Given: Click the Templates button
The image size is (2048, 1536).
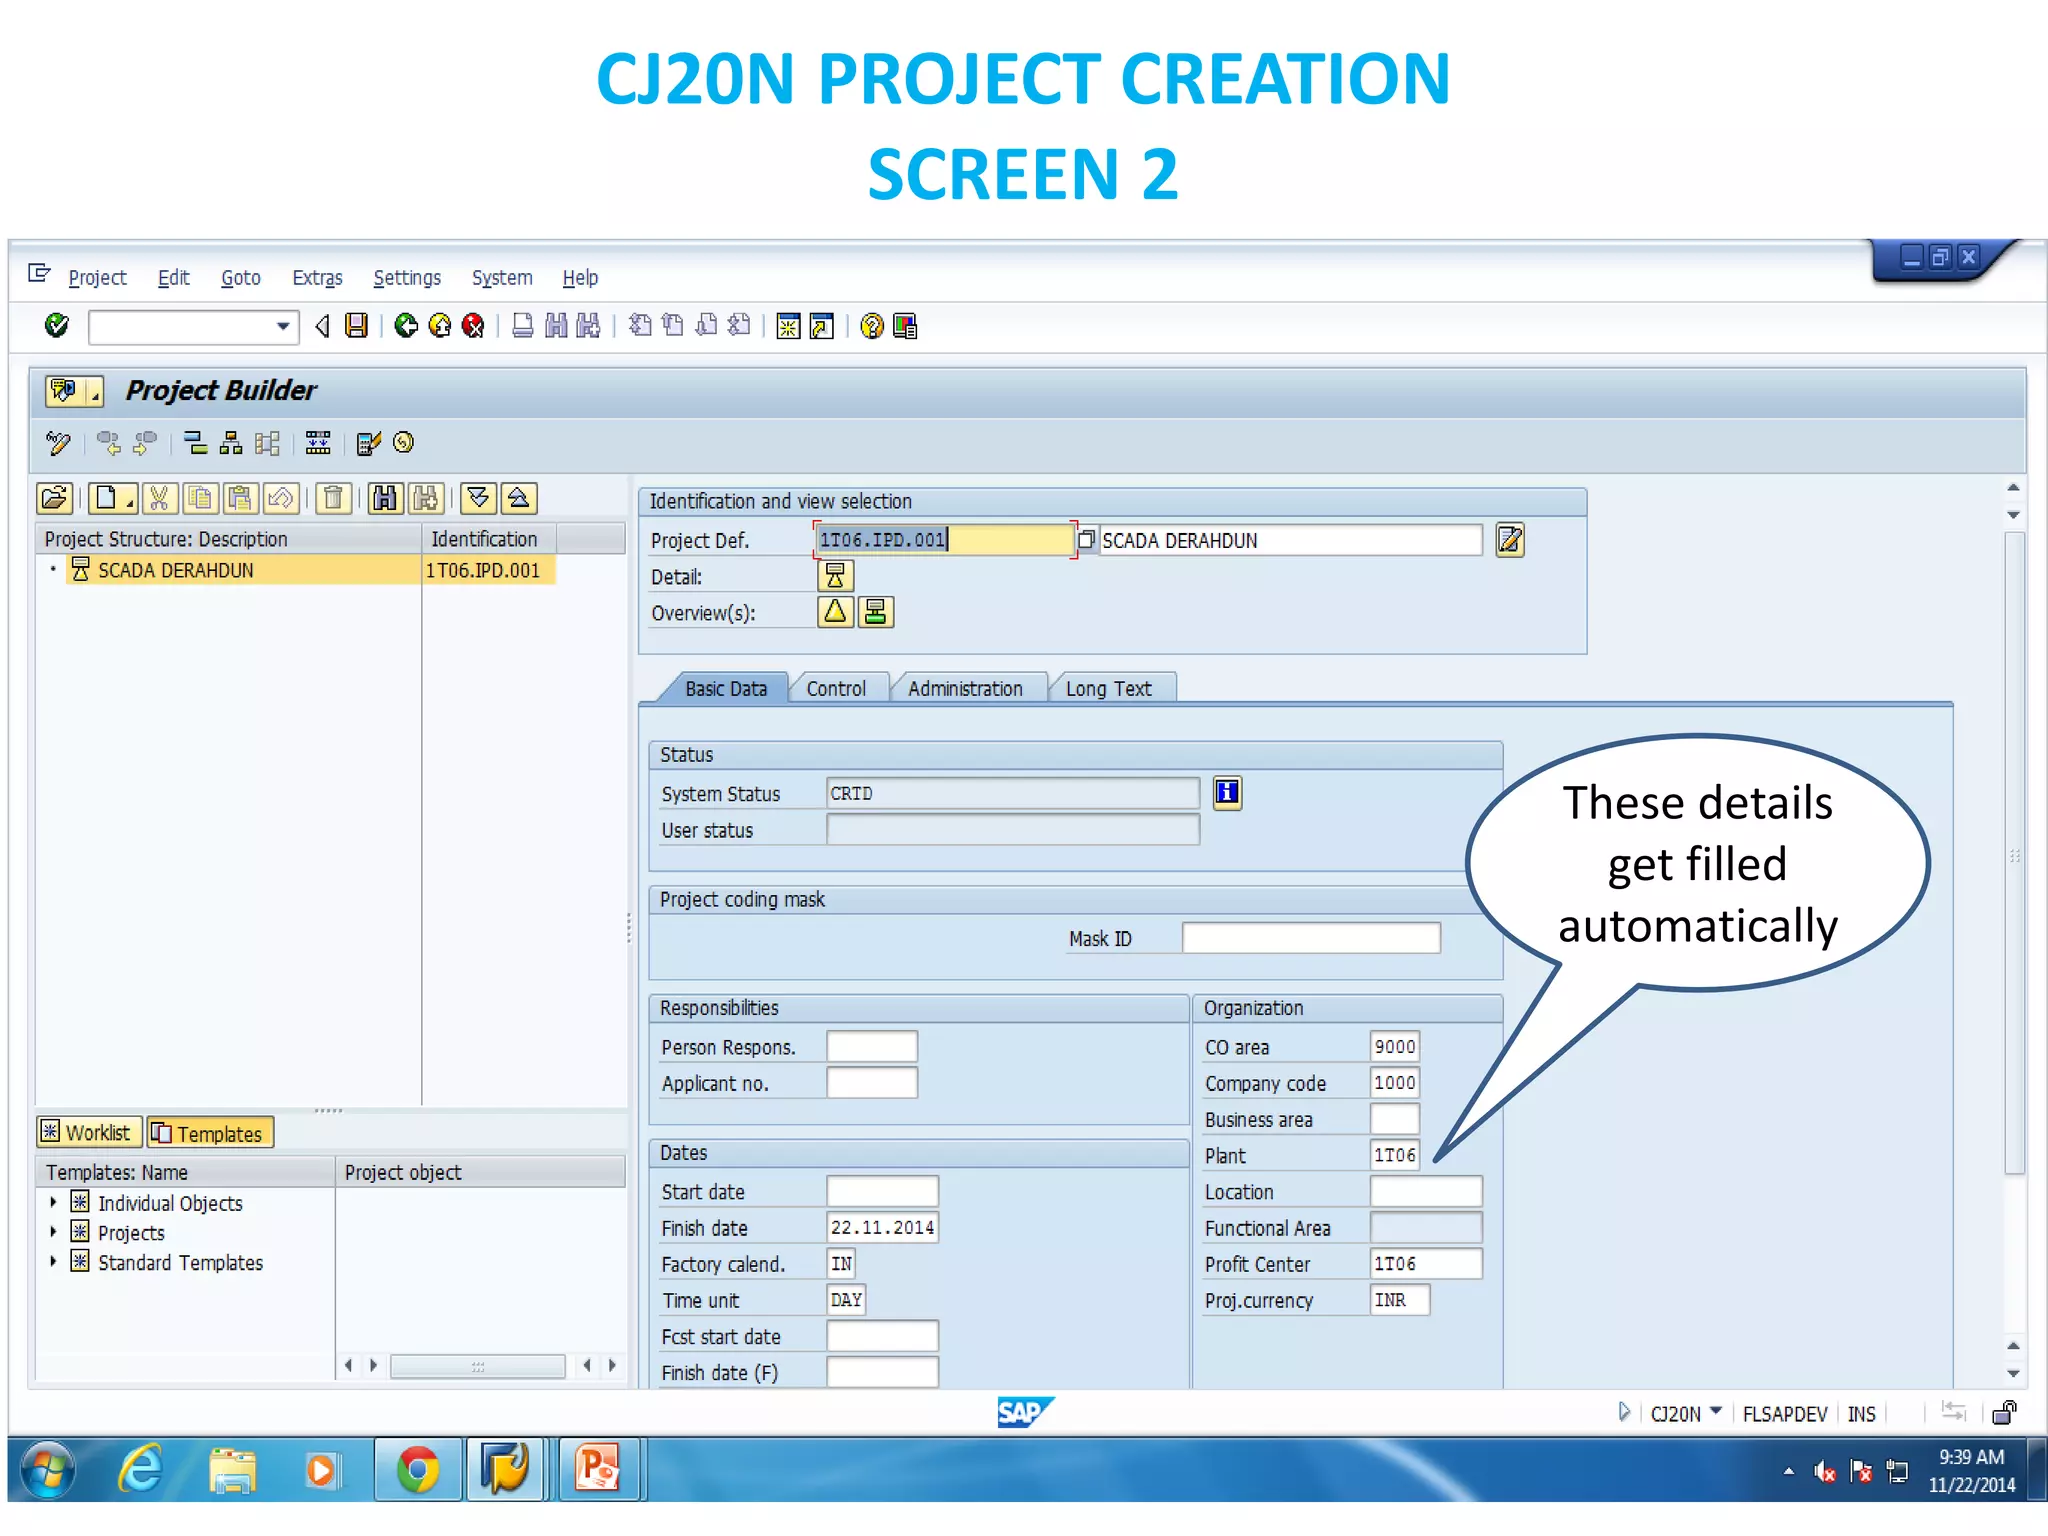Looking at the screenshot, I should click(x=211, y=1133).
